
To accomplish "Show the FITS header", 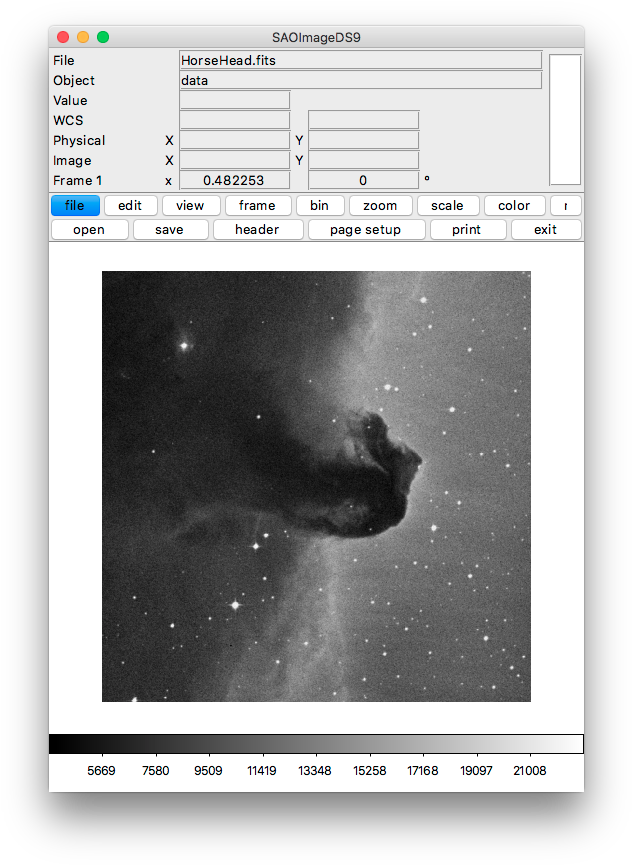I will click(x=257, y=229).
